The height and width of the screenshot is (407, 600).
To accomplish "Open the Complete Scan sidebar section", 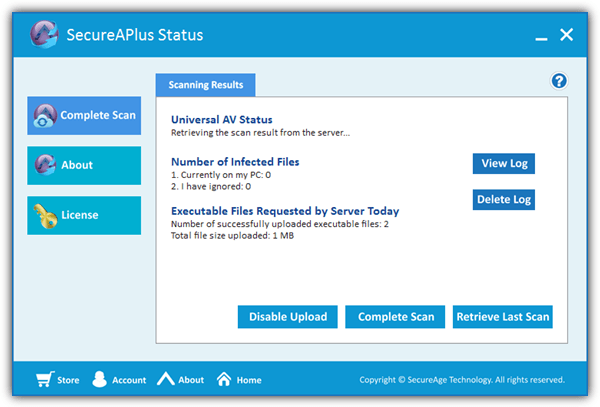I will click(84, 116).
